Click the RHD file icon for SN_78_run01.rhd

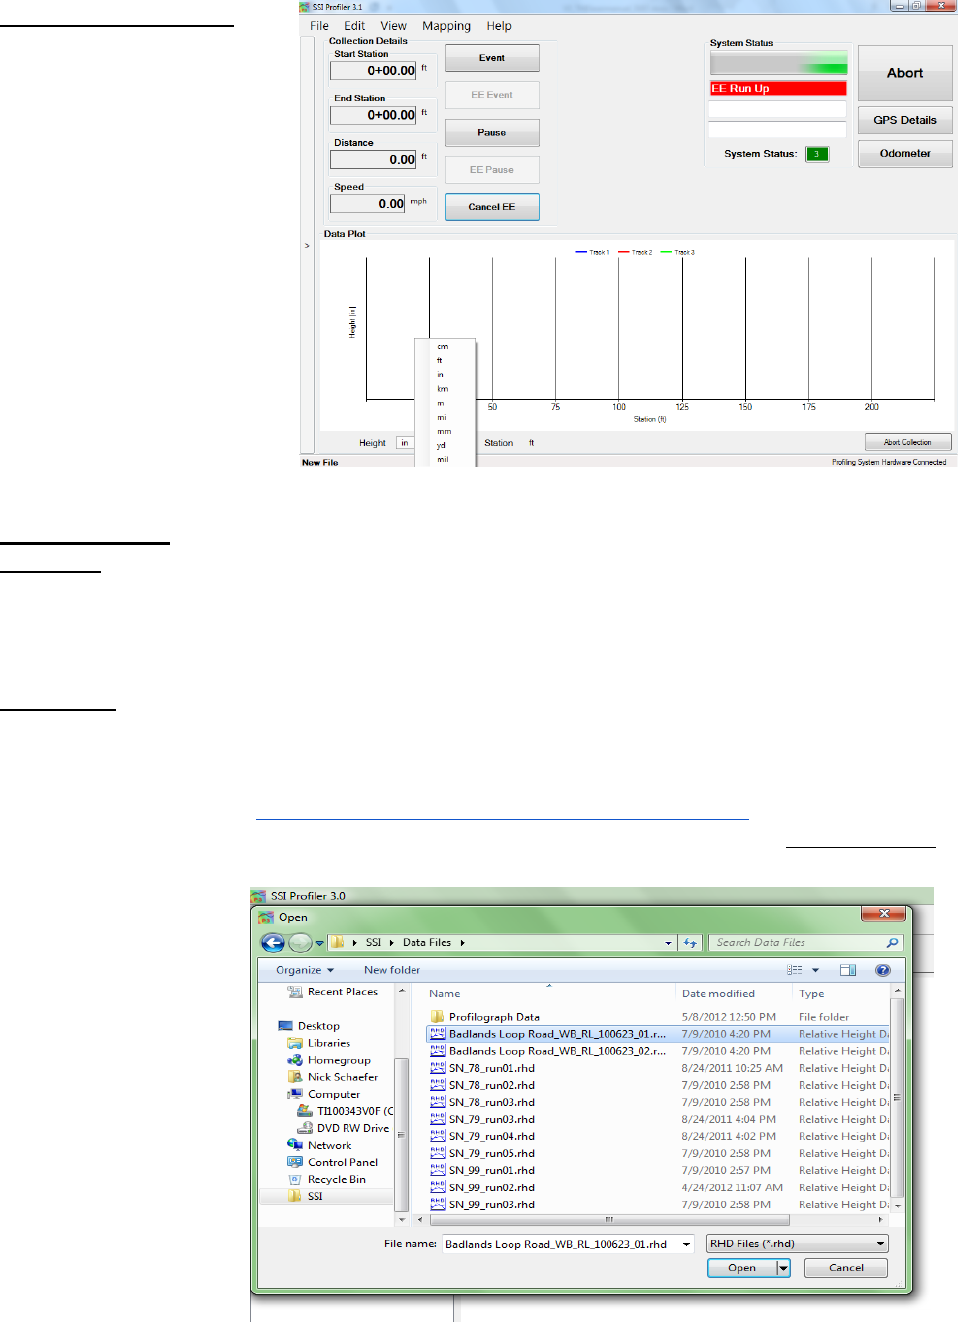(437, 1067)
